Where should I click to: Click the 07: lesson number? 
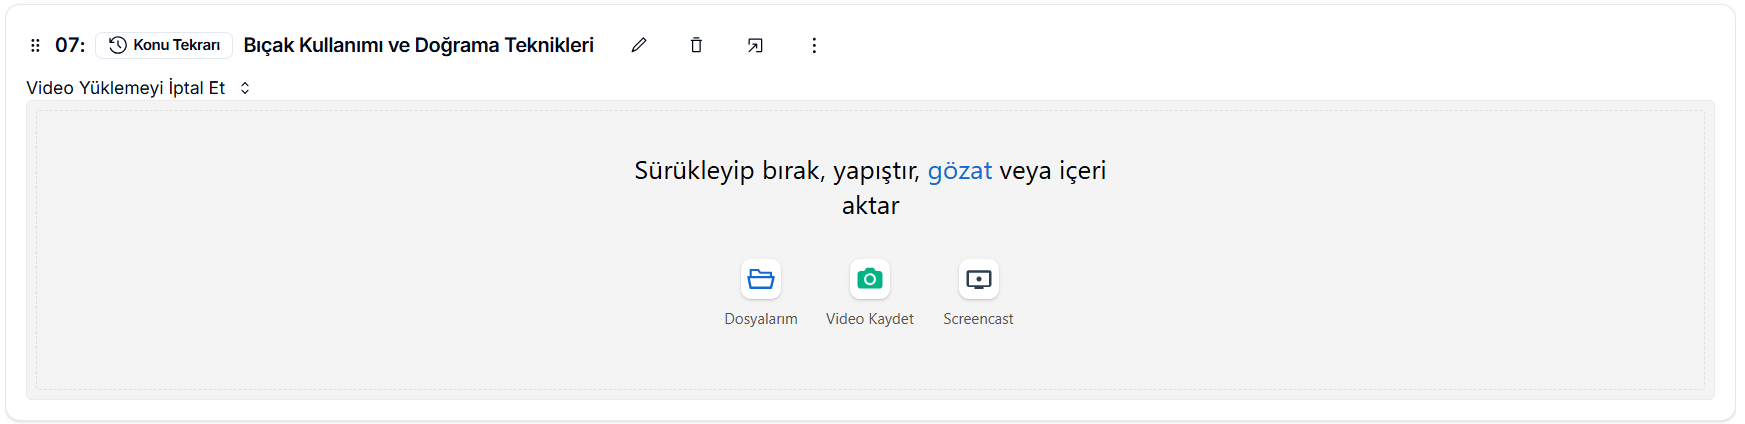pyautogui.click(x=70, y=45)
